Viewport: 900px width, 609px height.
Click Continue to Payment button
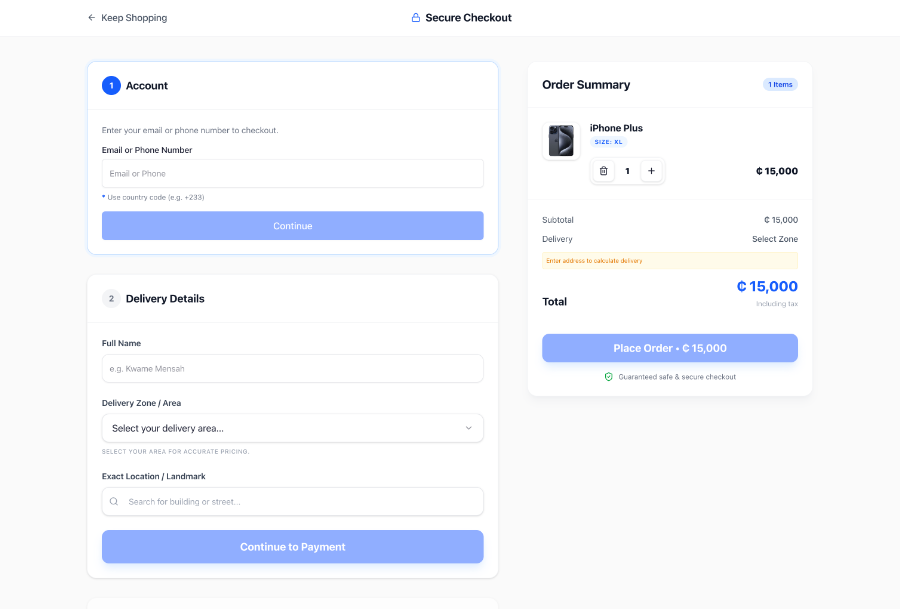292,547
